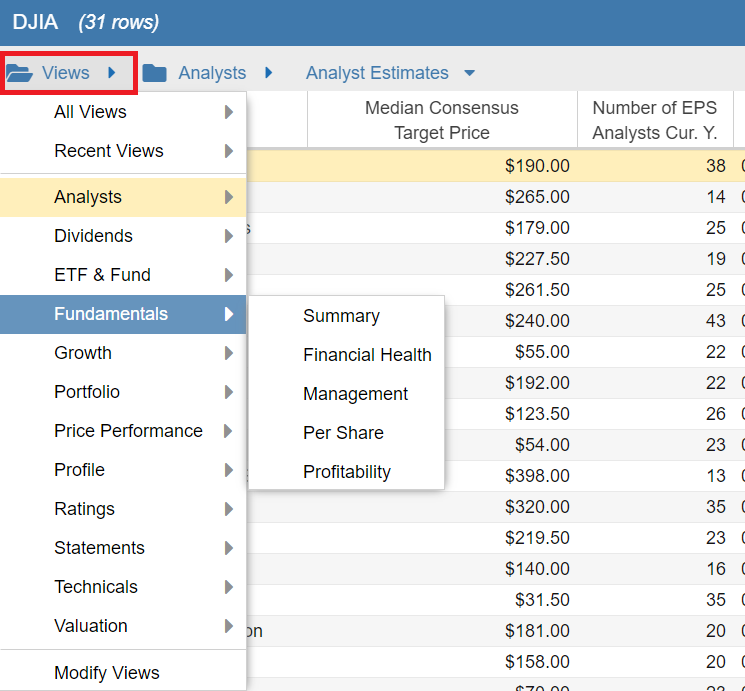Expand the arrow next to Views breadcrumb

[x=113, y=73]
